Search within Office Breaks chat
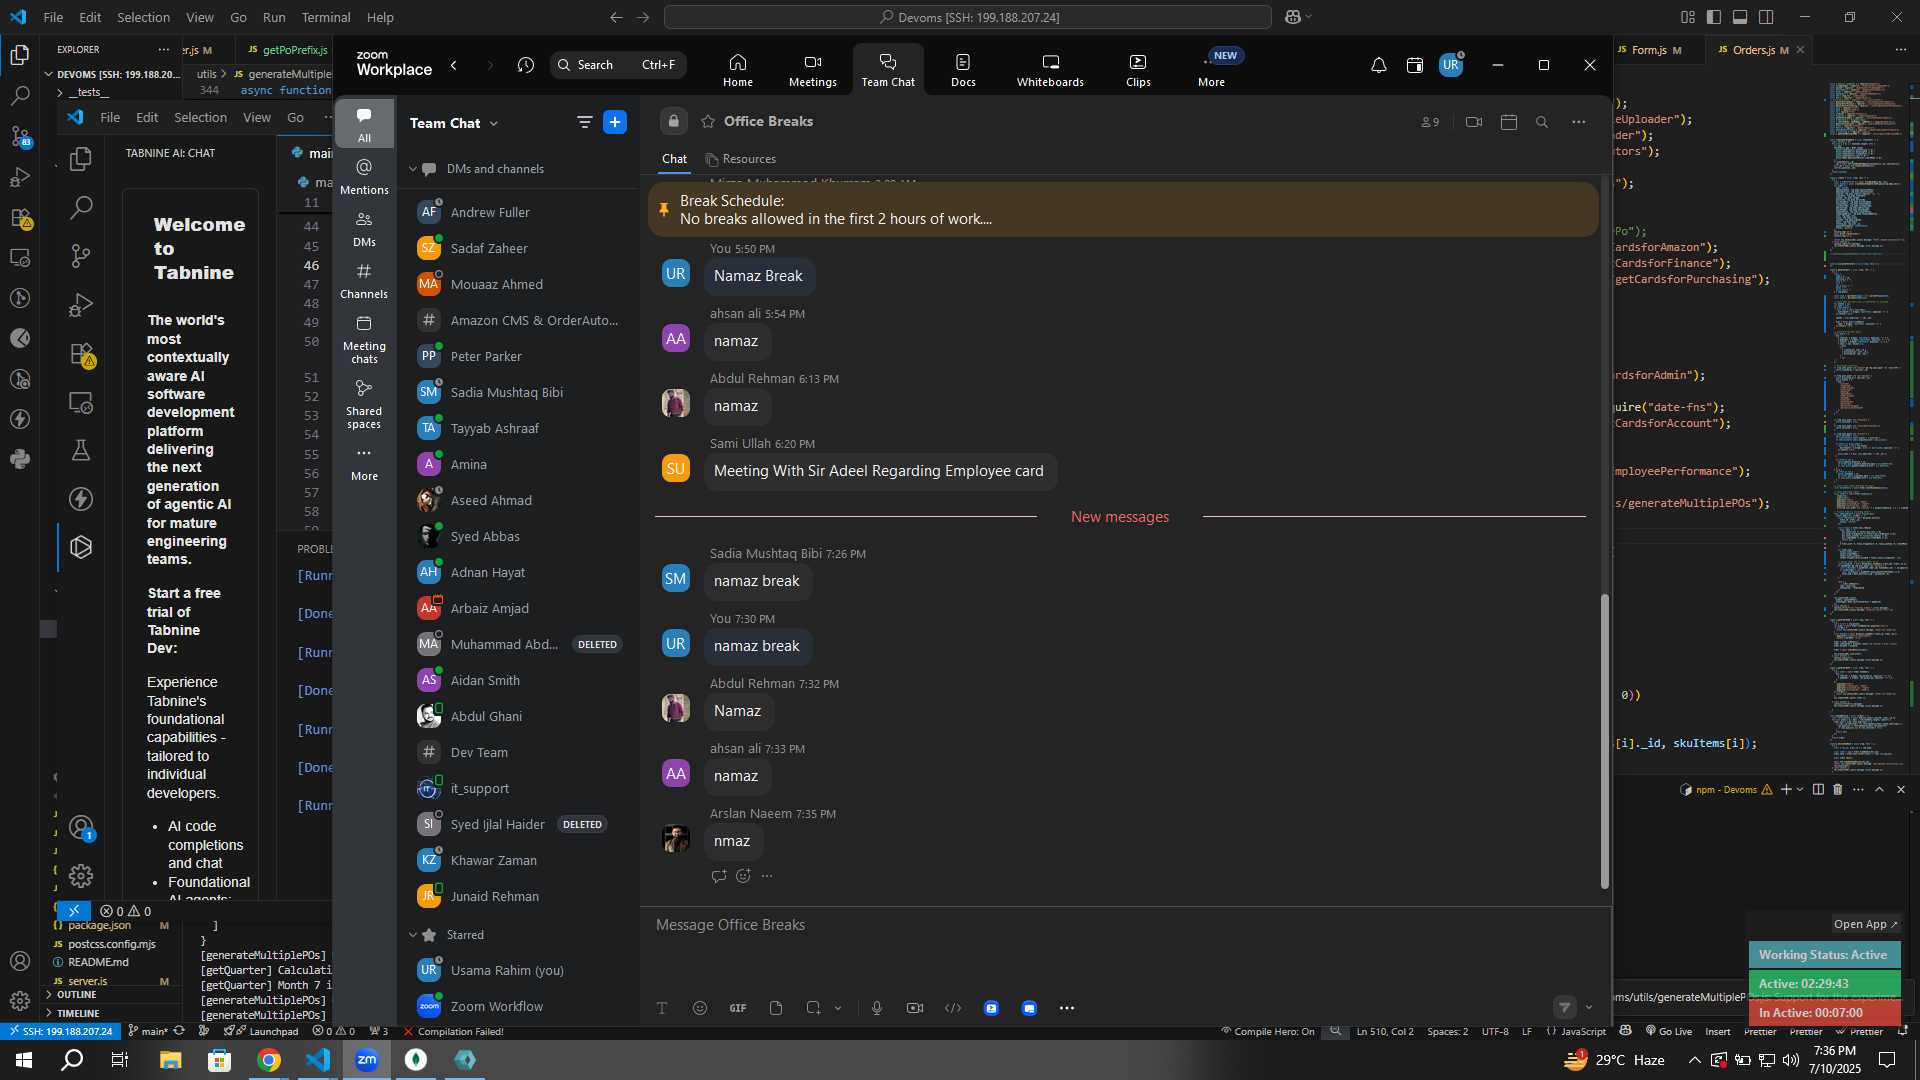The image size is (1920, 1080). 1542,122
